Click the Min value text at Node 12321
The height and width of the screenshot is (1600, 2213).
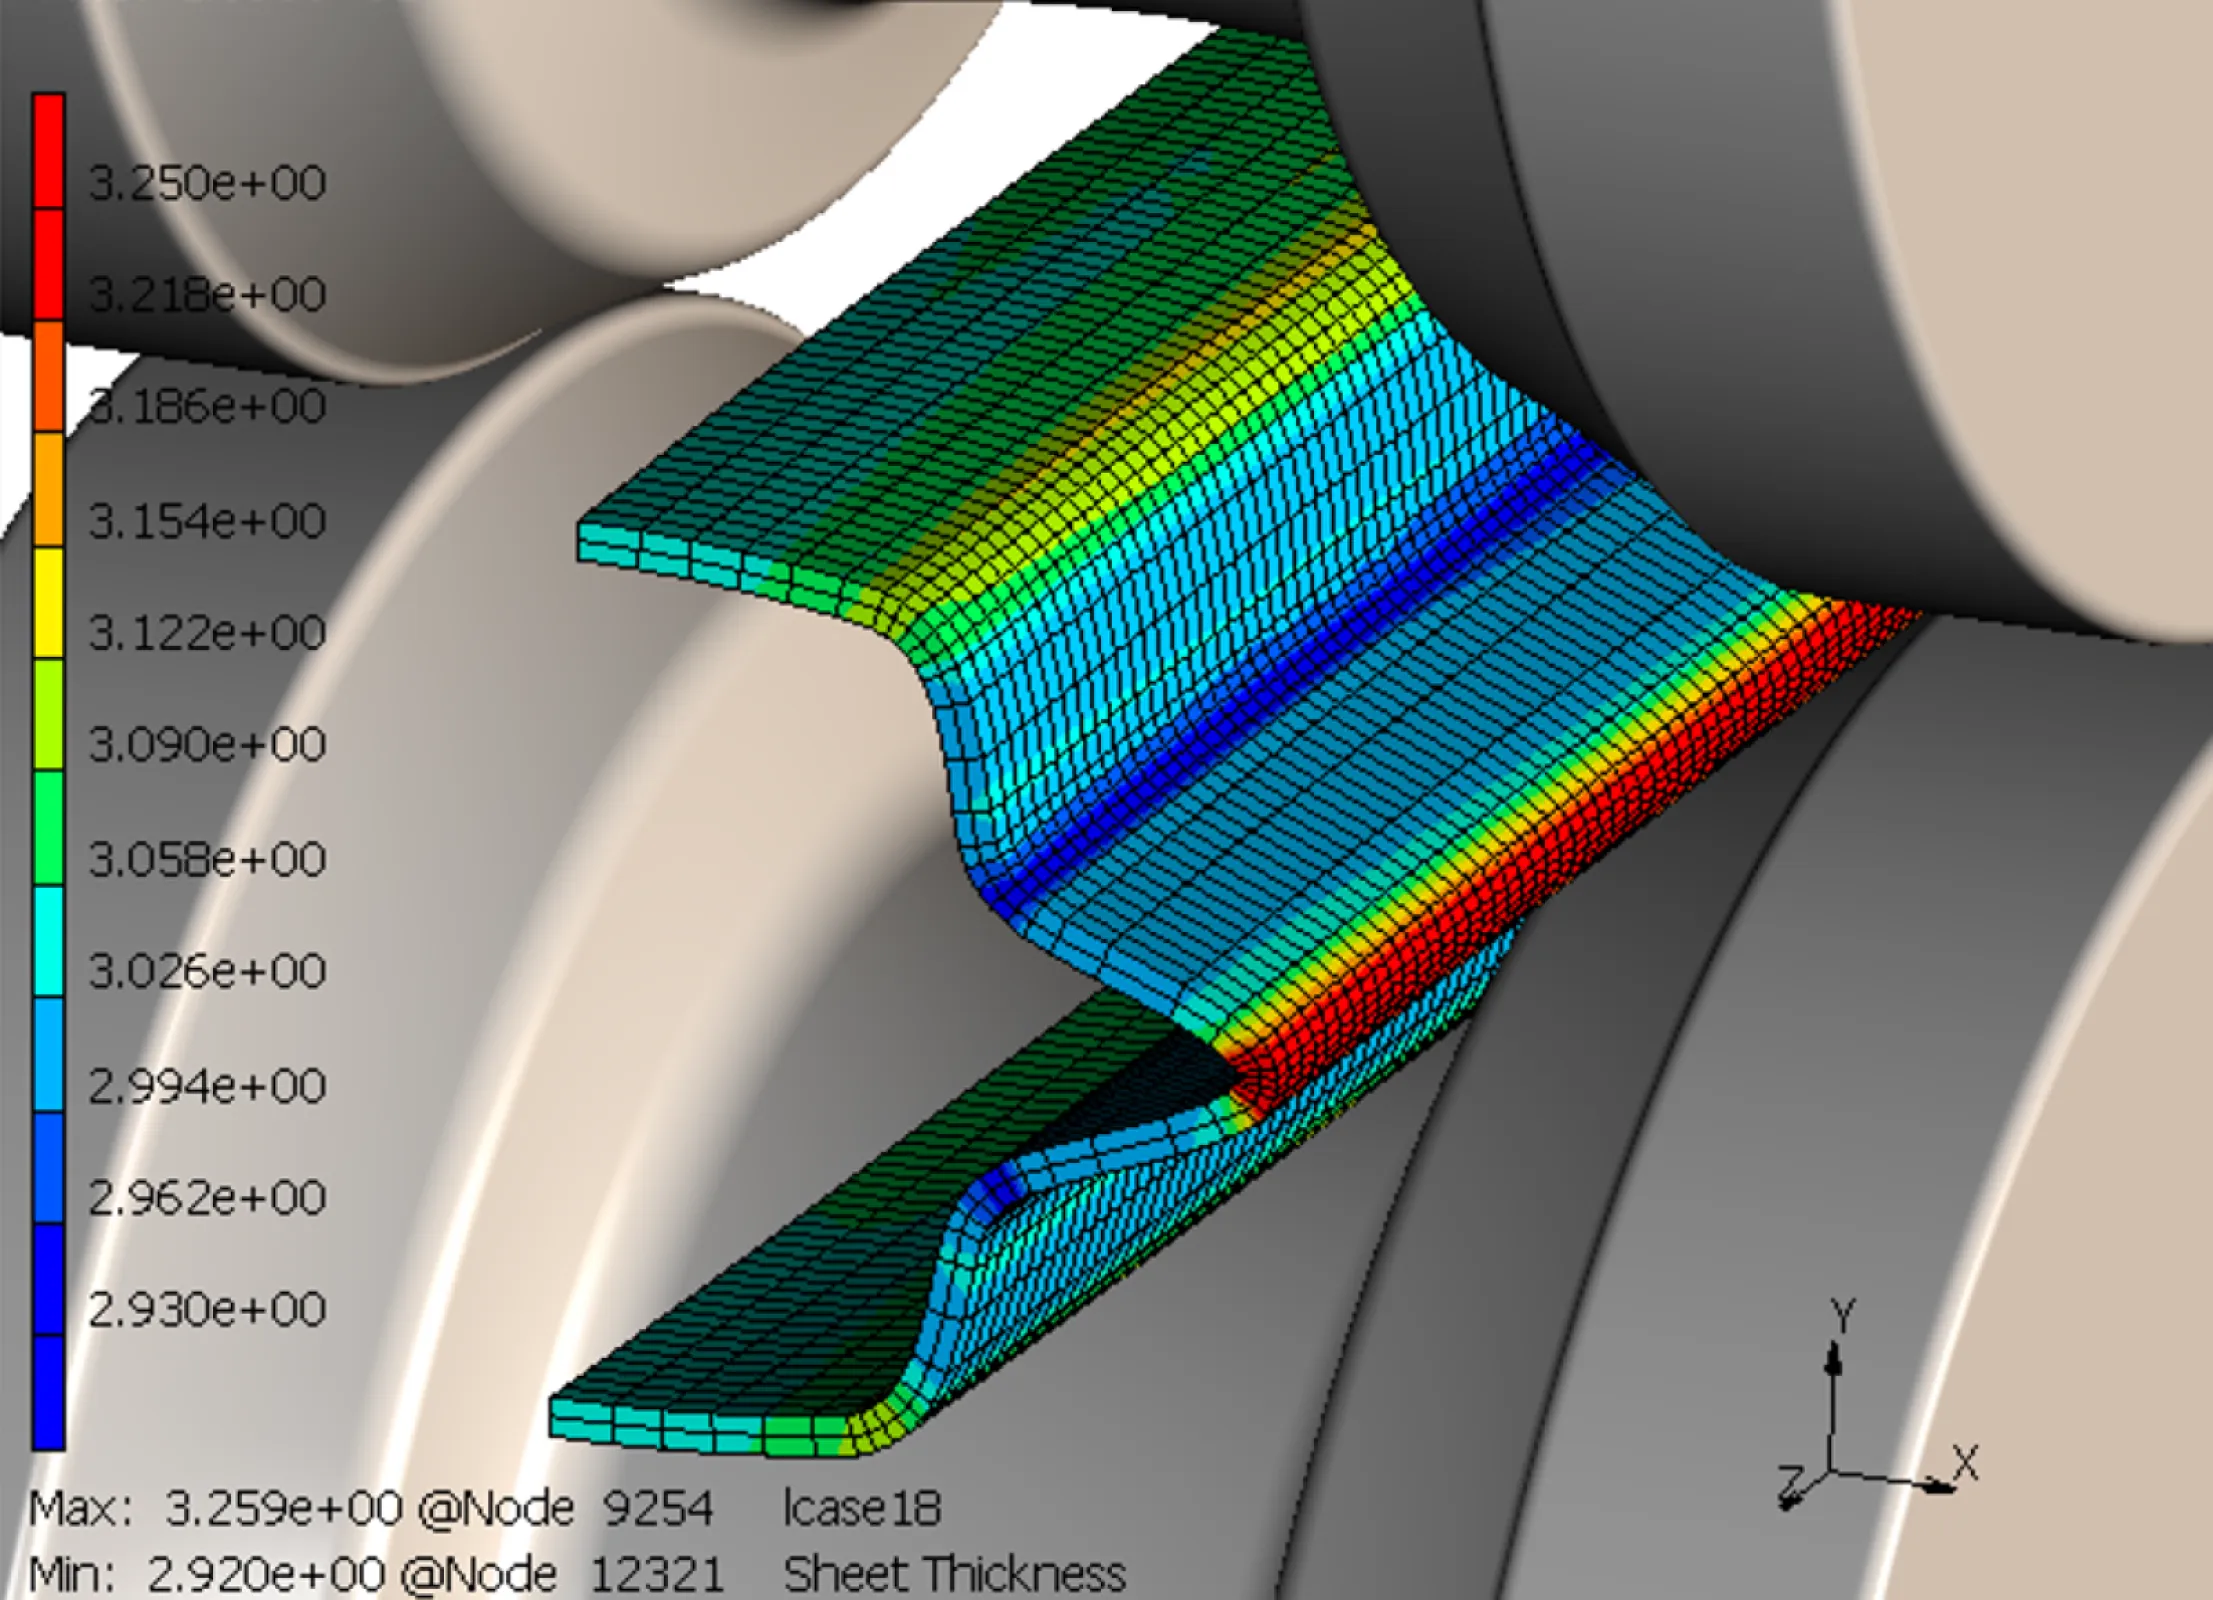[x=375, y=1575]
